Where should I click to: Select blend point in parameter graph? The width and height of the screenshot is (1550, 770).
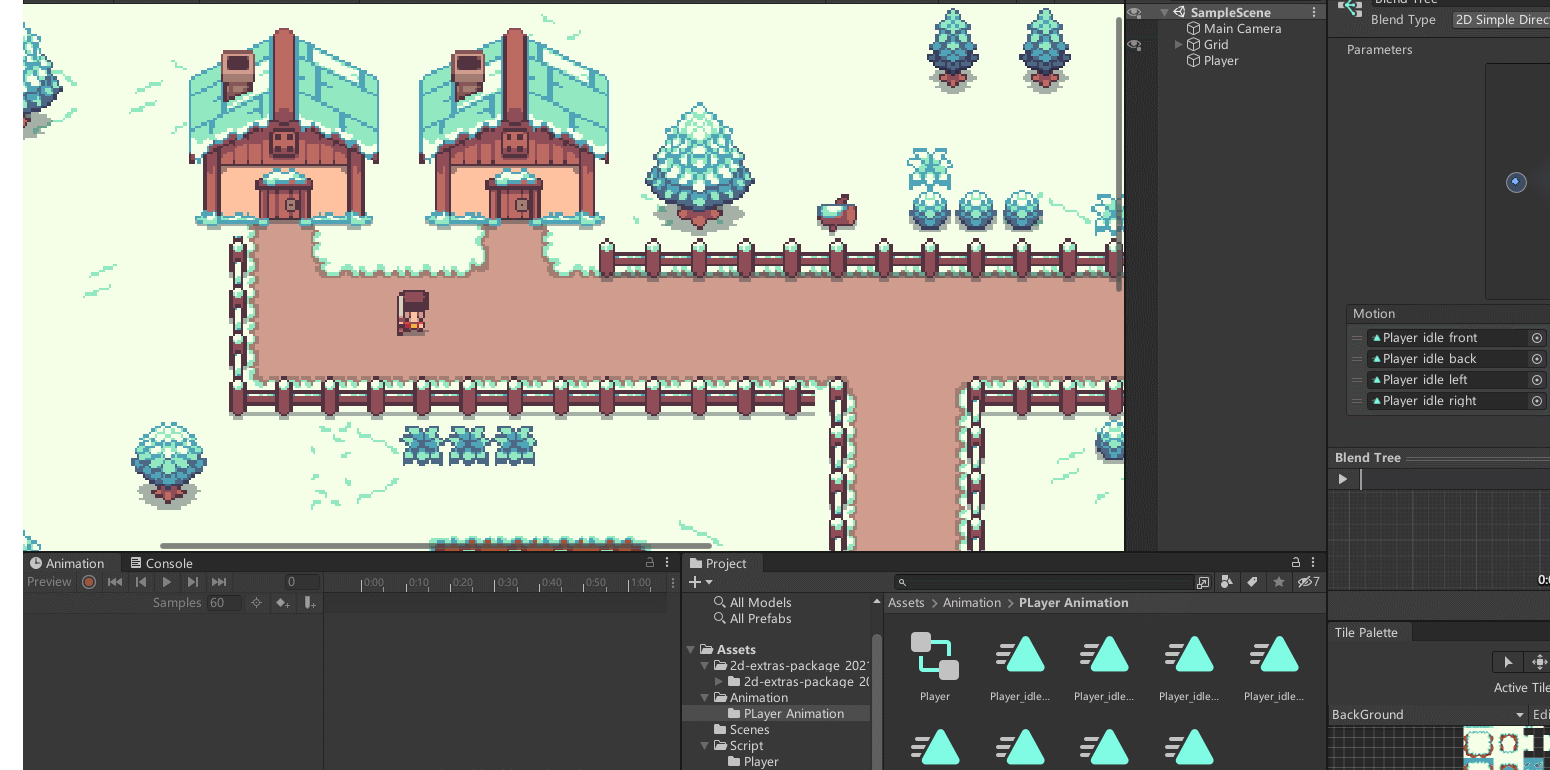tap(1516, 182)
